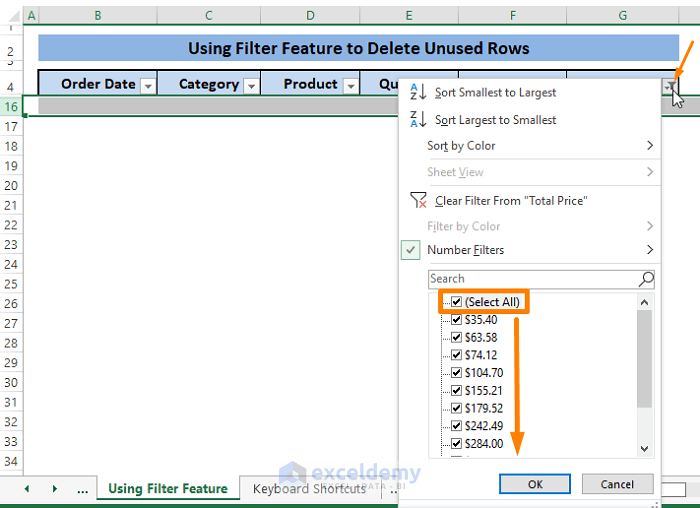Select row 20 header
This screenshot has height=508, width=700.
click(11, 186)
